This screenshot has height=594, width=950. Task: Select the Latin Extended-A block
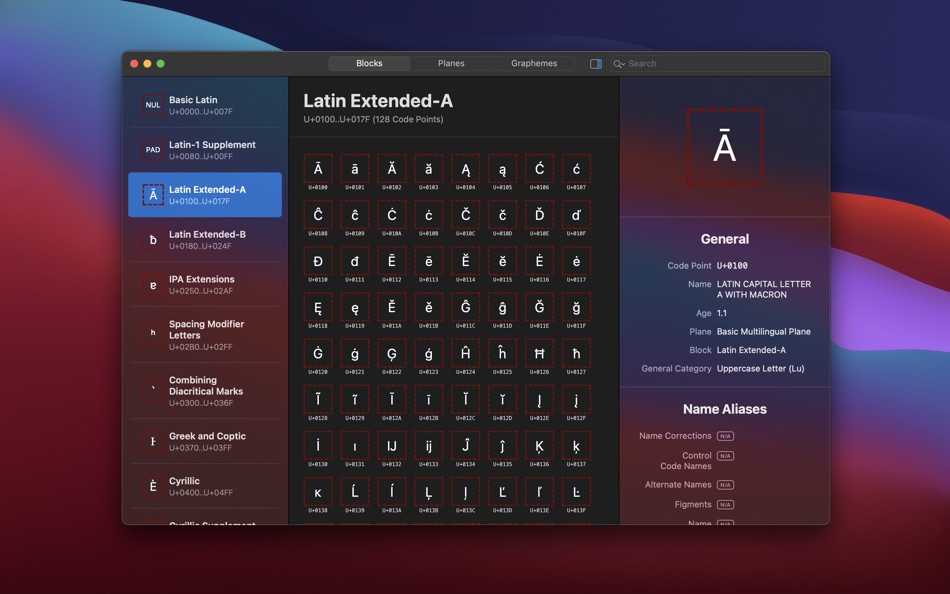coord(205,195)
